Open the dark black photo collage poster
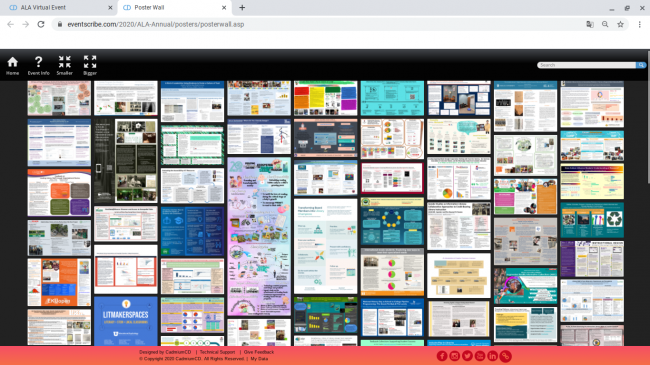 pyautogui.click(x=126, y=161)
